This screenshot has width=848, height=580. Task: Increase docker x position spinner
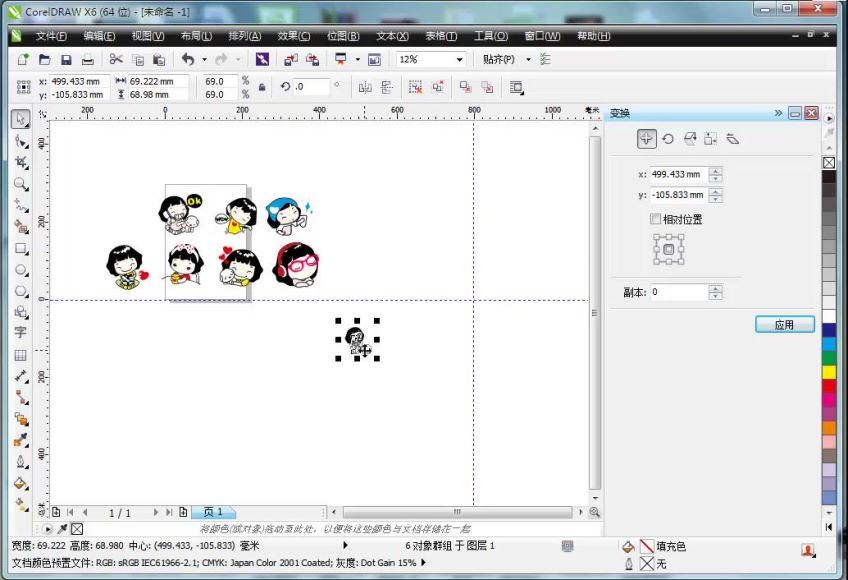click(x=716, y=171)
